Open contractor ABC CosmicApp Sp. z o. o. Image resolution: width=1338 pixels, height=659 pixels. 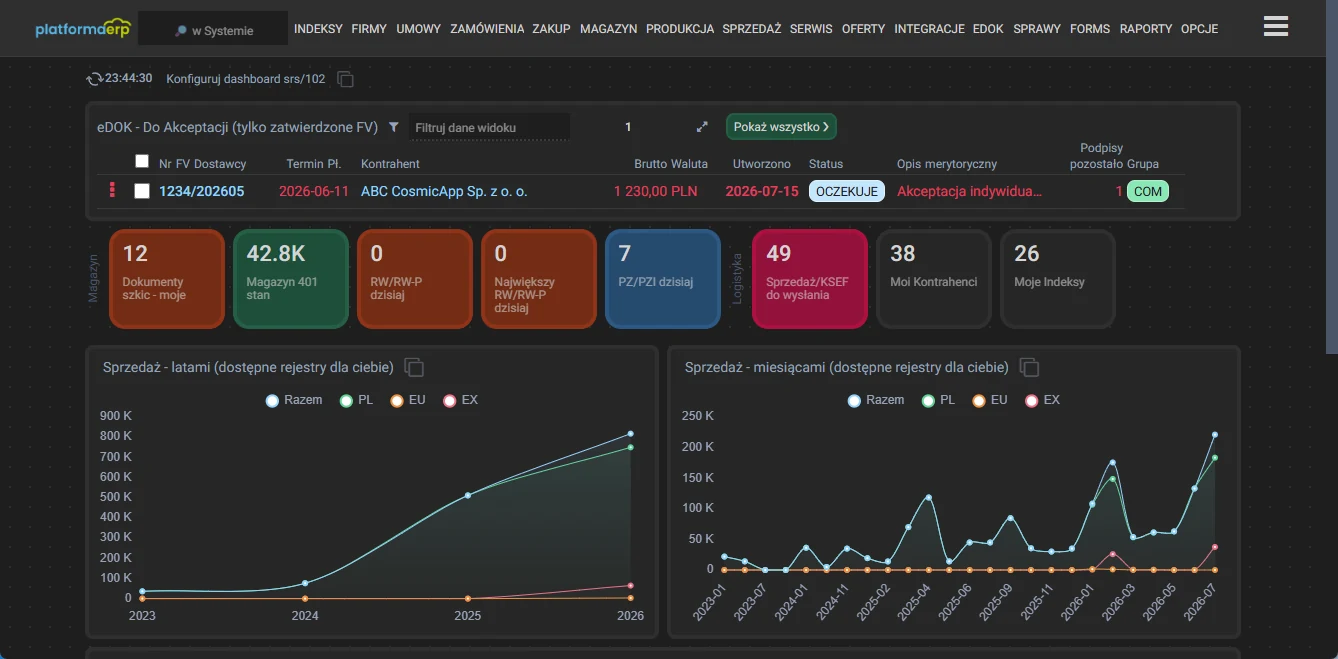pyautogui.click(x=444, y=191)
